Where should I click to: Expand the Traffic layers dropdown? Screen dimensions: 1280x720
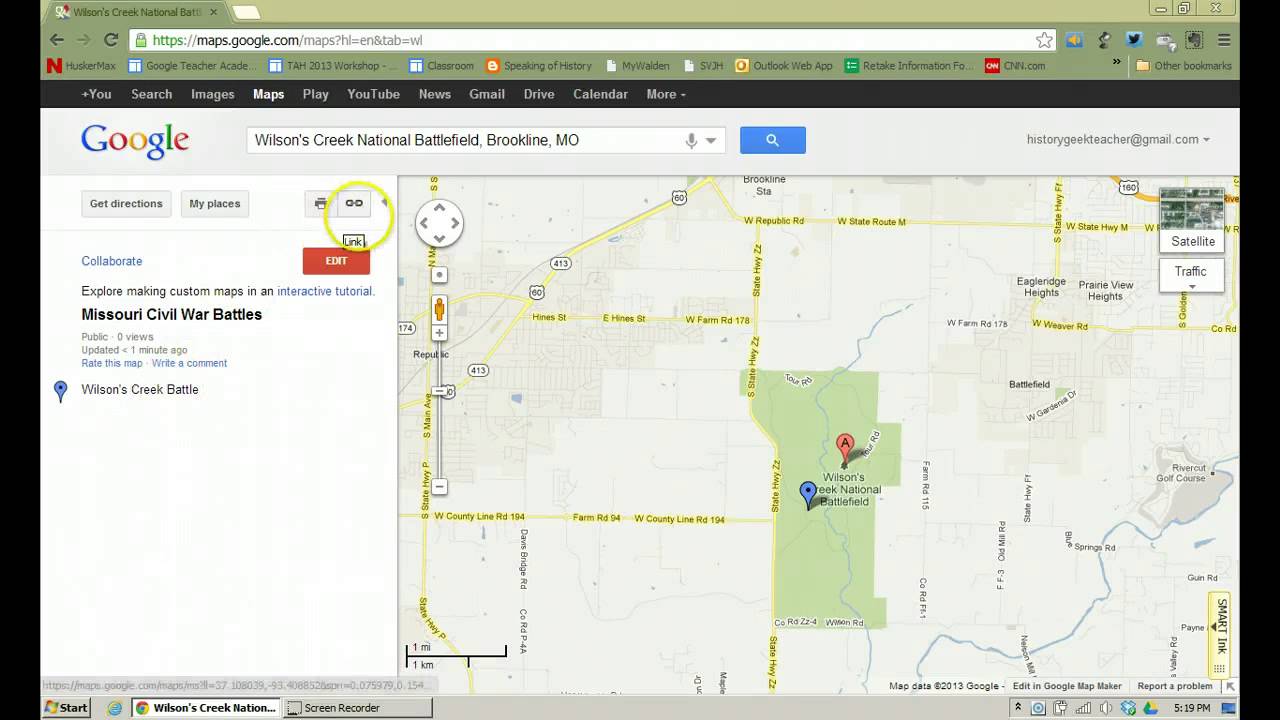(x=1192, y=275)
